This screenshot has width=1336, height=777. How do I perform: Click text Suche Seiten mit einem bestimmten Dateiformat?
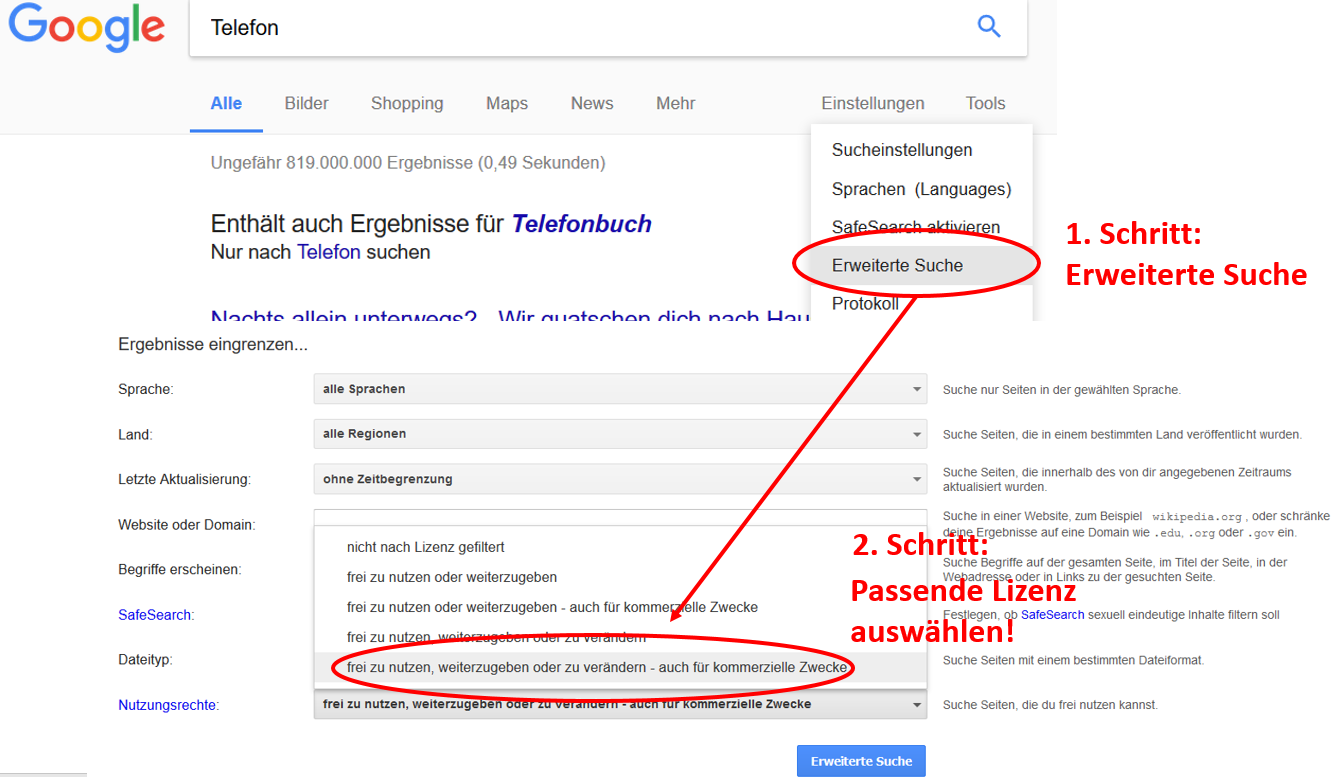coord(1073,660)
